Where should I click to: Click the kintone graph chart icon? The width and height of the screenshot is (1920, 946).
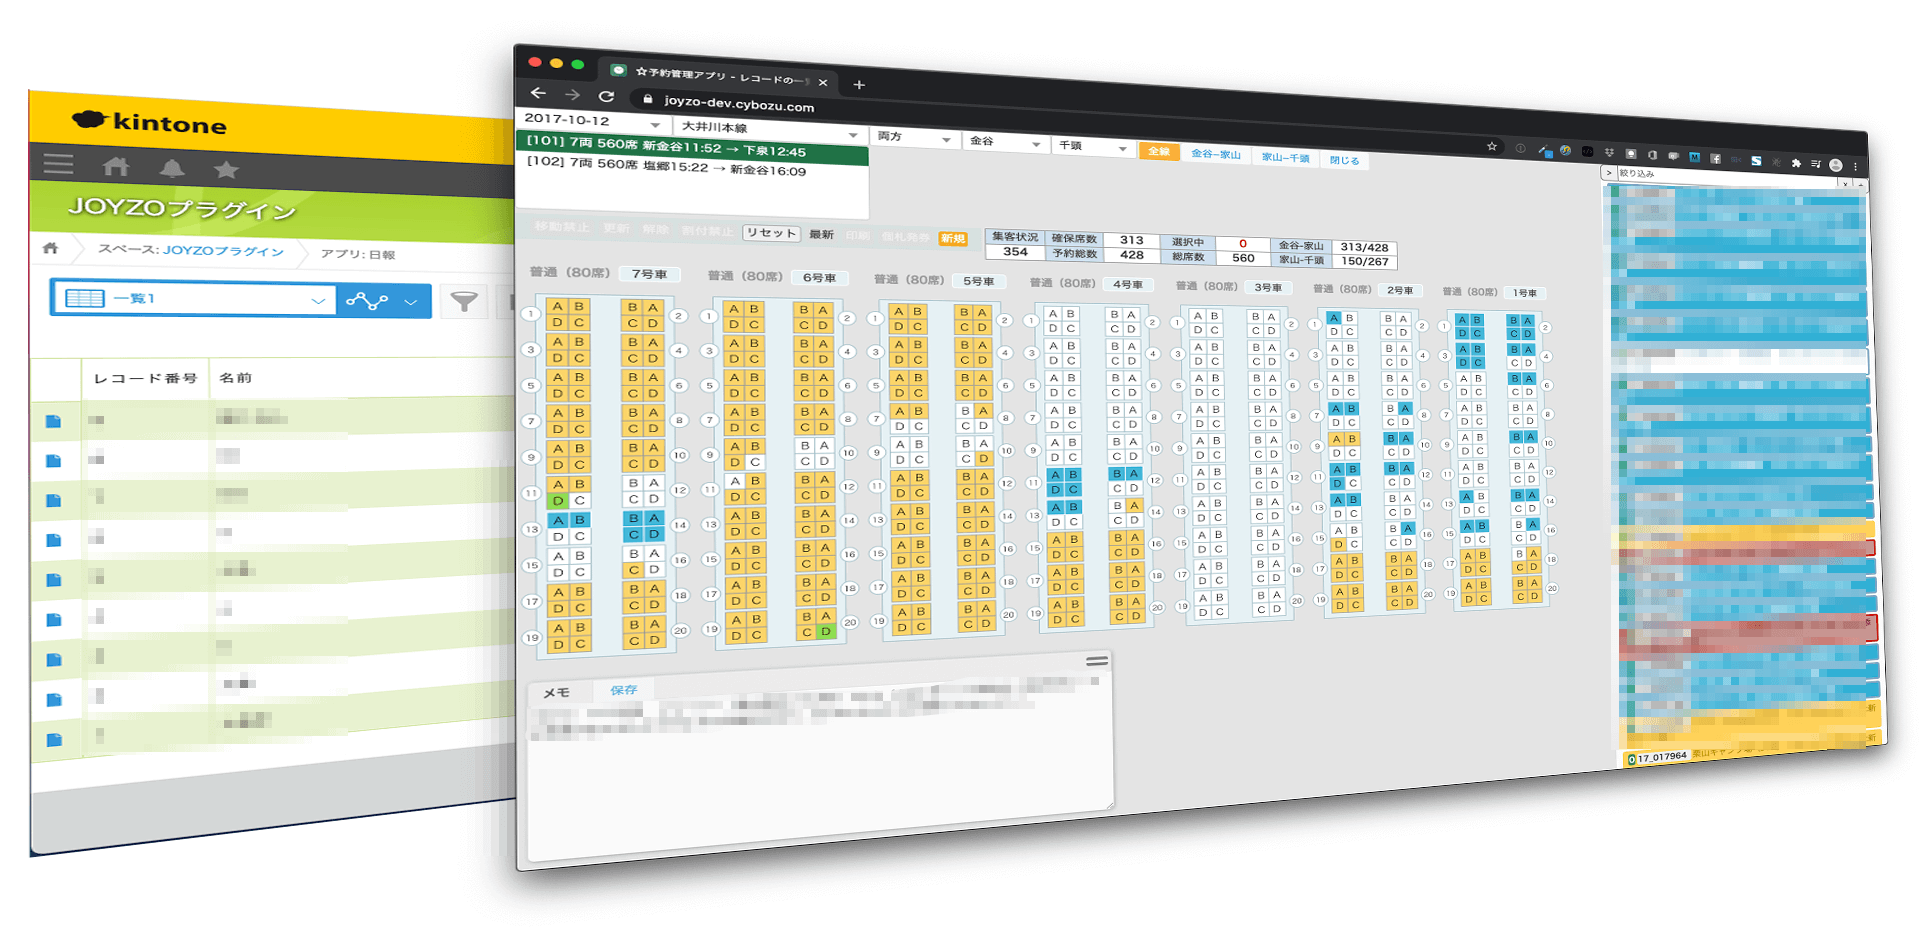(x=367, y=300)
